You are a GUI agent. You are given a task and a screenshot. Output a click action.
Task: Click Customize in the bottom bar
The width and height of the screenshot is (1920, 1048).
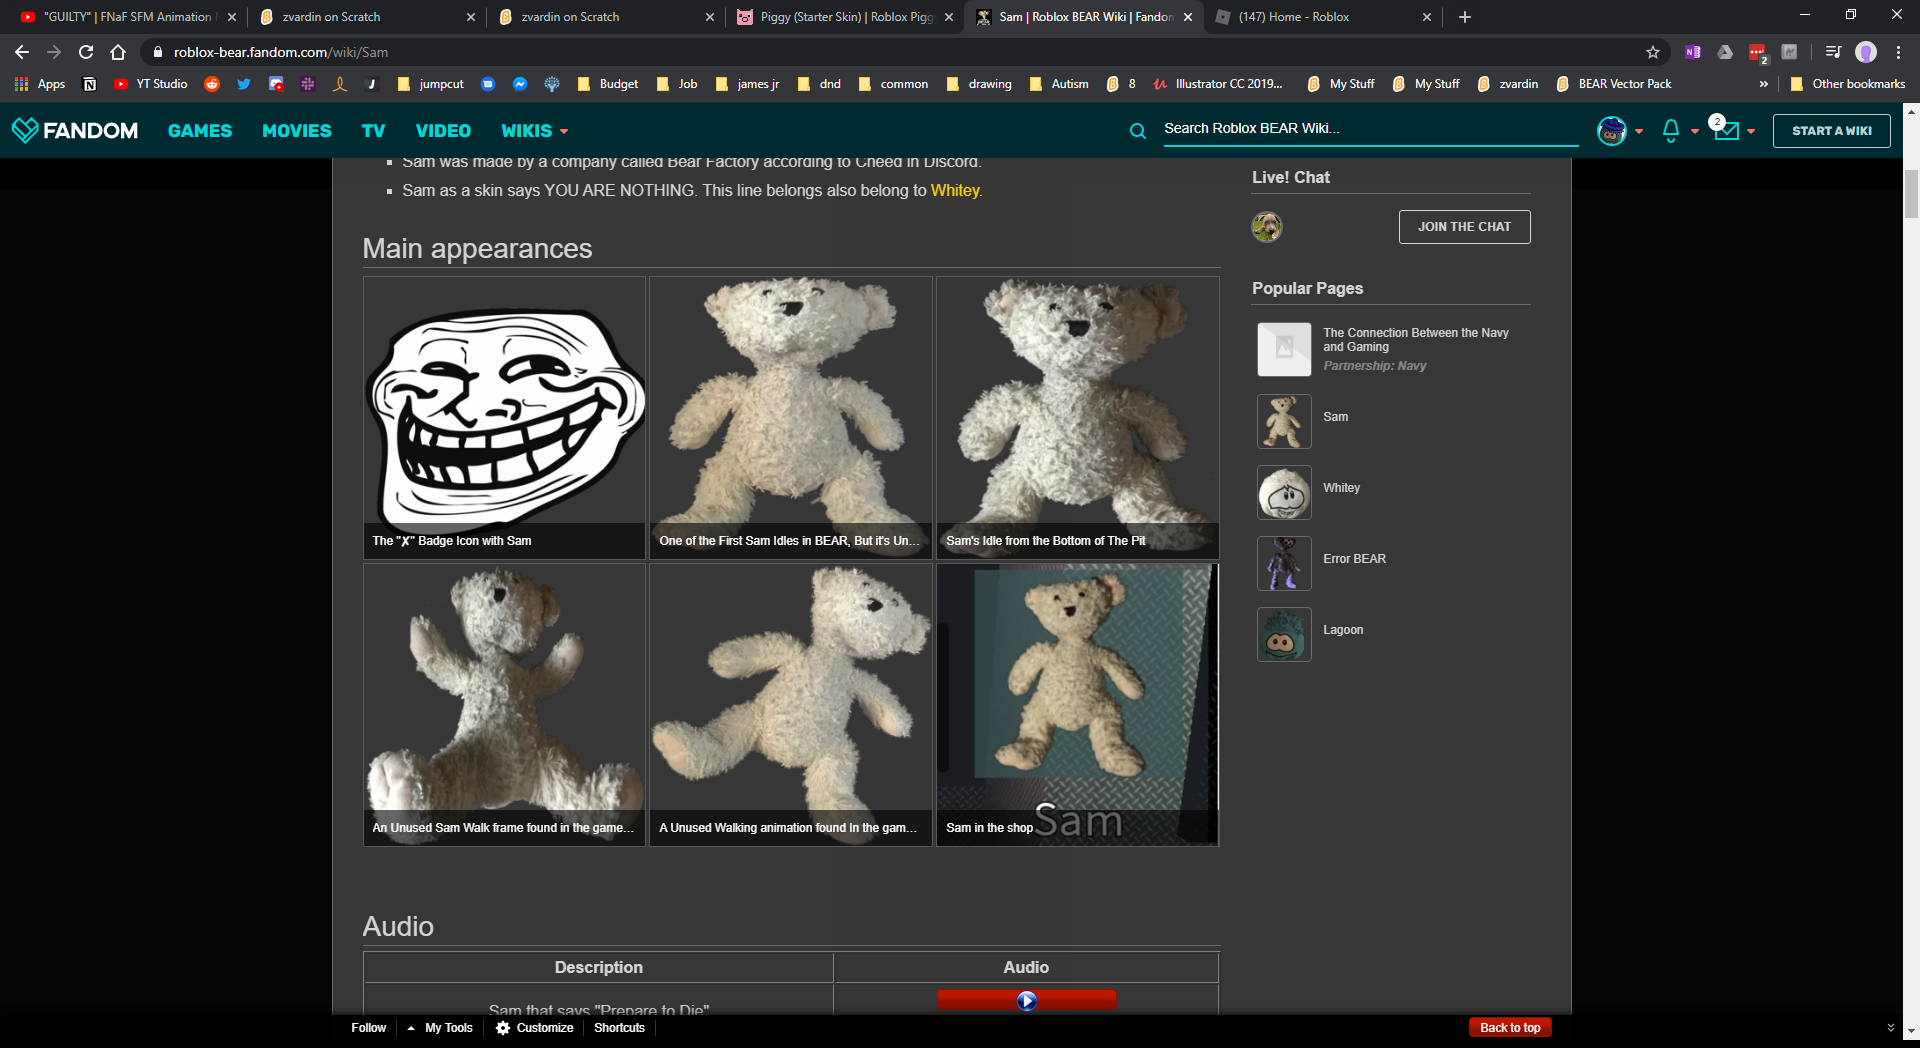(535, 1028)
